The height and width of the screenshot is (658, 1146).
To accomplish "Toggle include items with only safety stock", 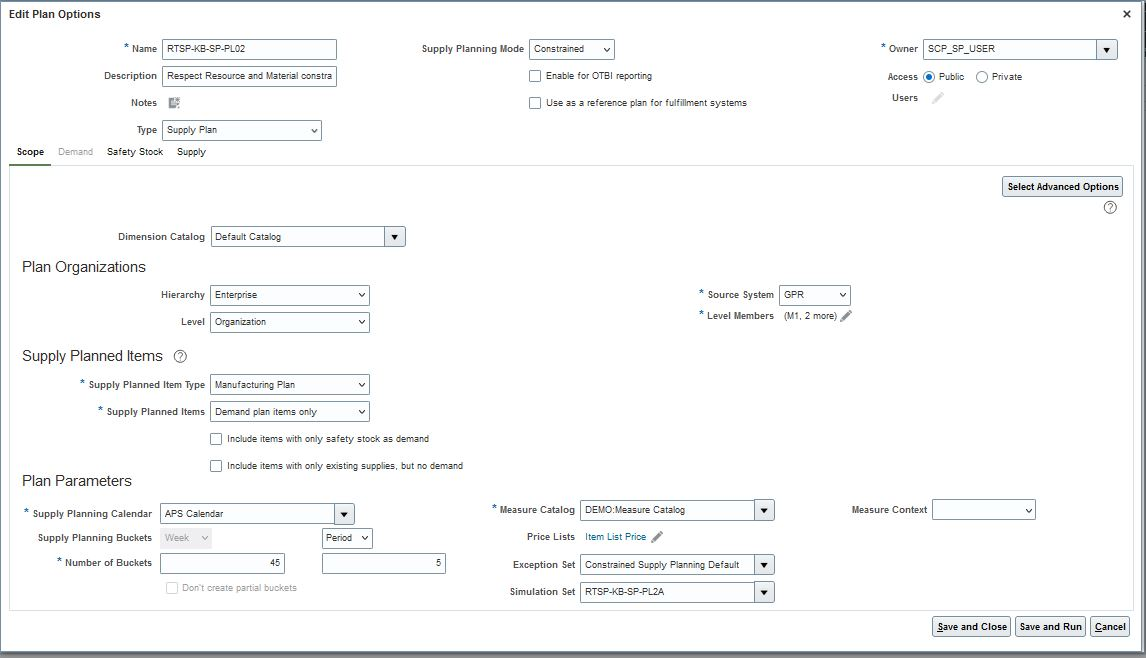I will (x=216, y=439).
